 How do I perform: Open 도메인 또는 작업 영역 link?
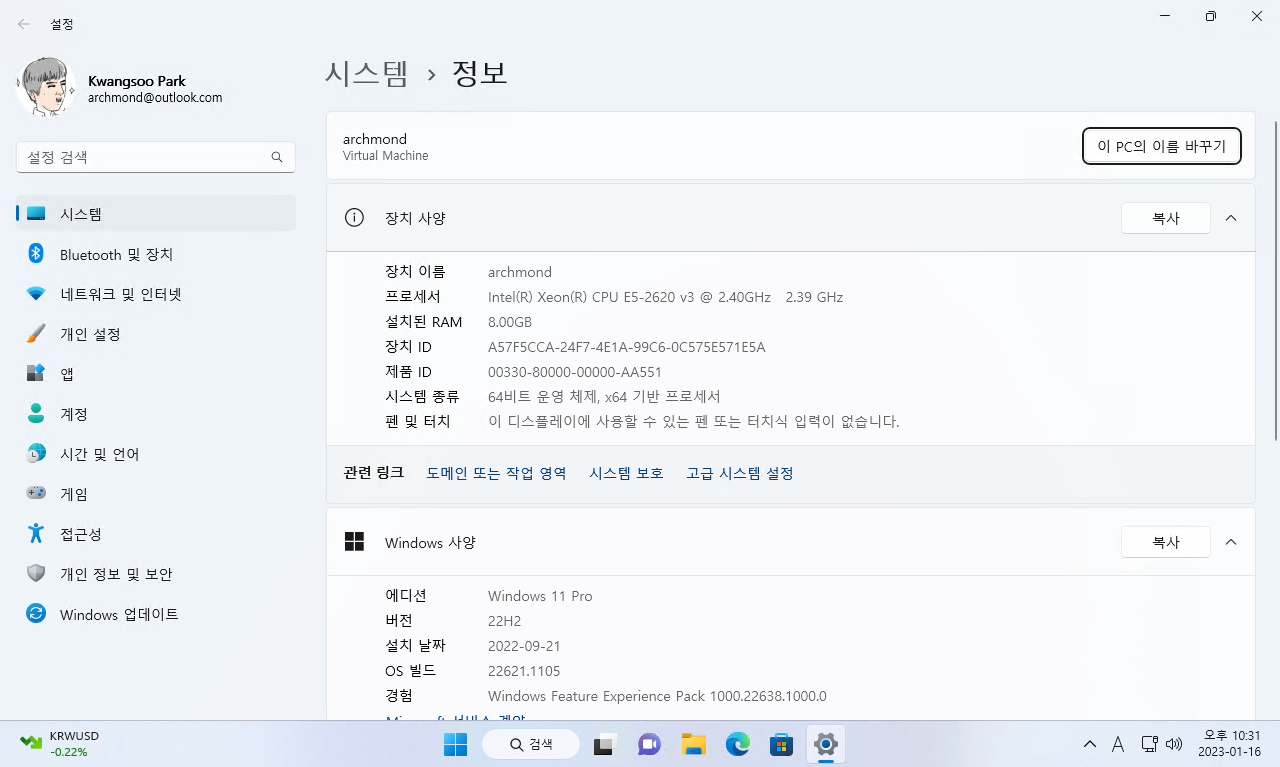[x=496, y=473]
